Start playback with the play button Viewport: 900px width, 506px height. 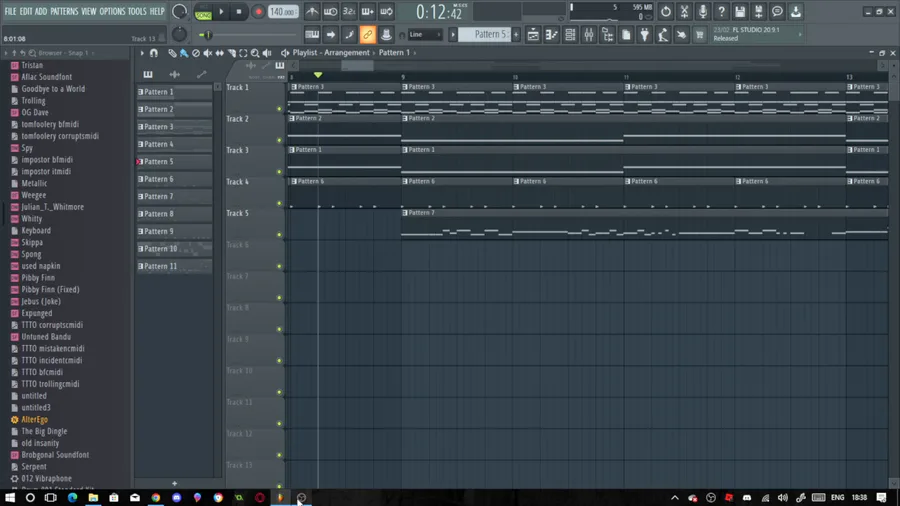[221, 11]
